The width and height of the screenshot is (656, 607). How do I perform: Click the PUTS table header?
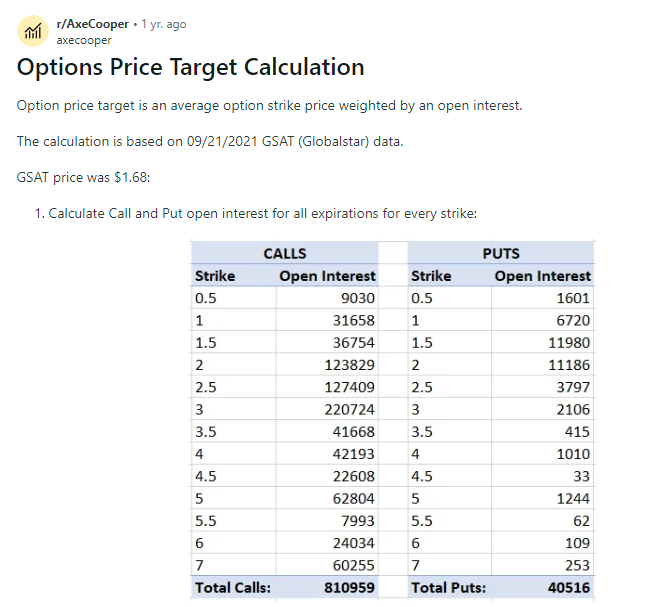501,253
